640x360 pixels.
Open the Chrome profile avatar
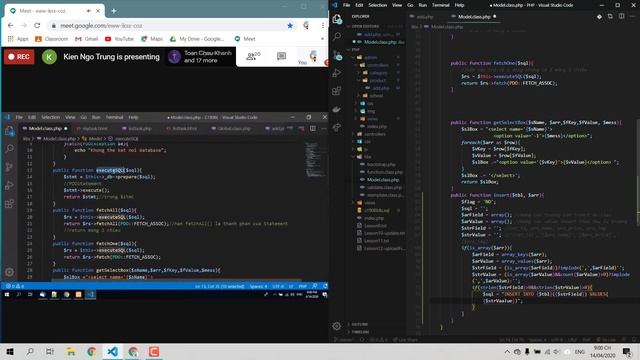(x=306, y=25)
